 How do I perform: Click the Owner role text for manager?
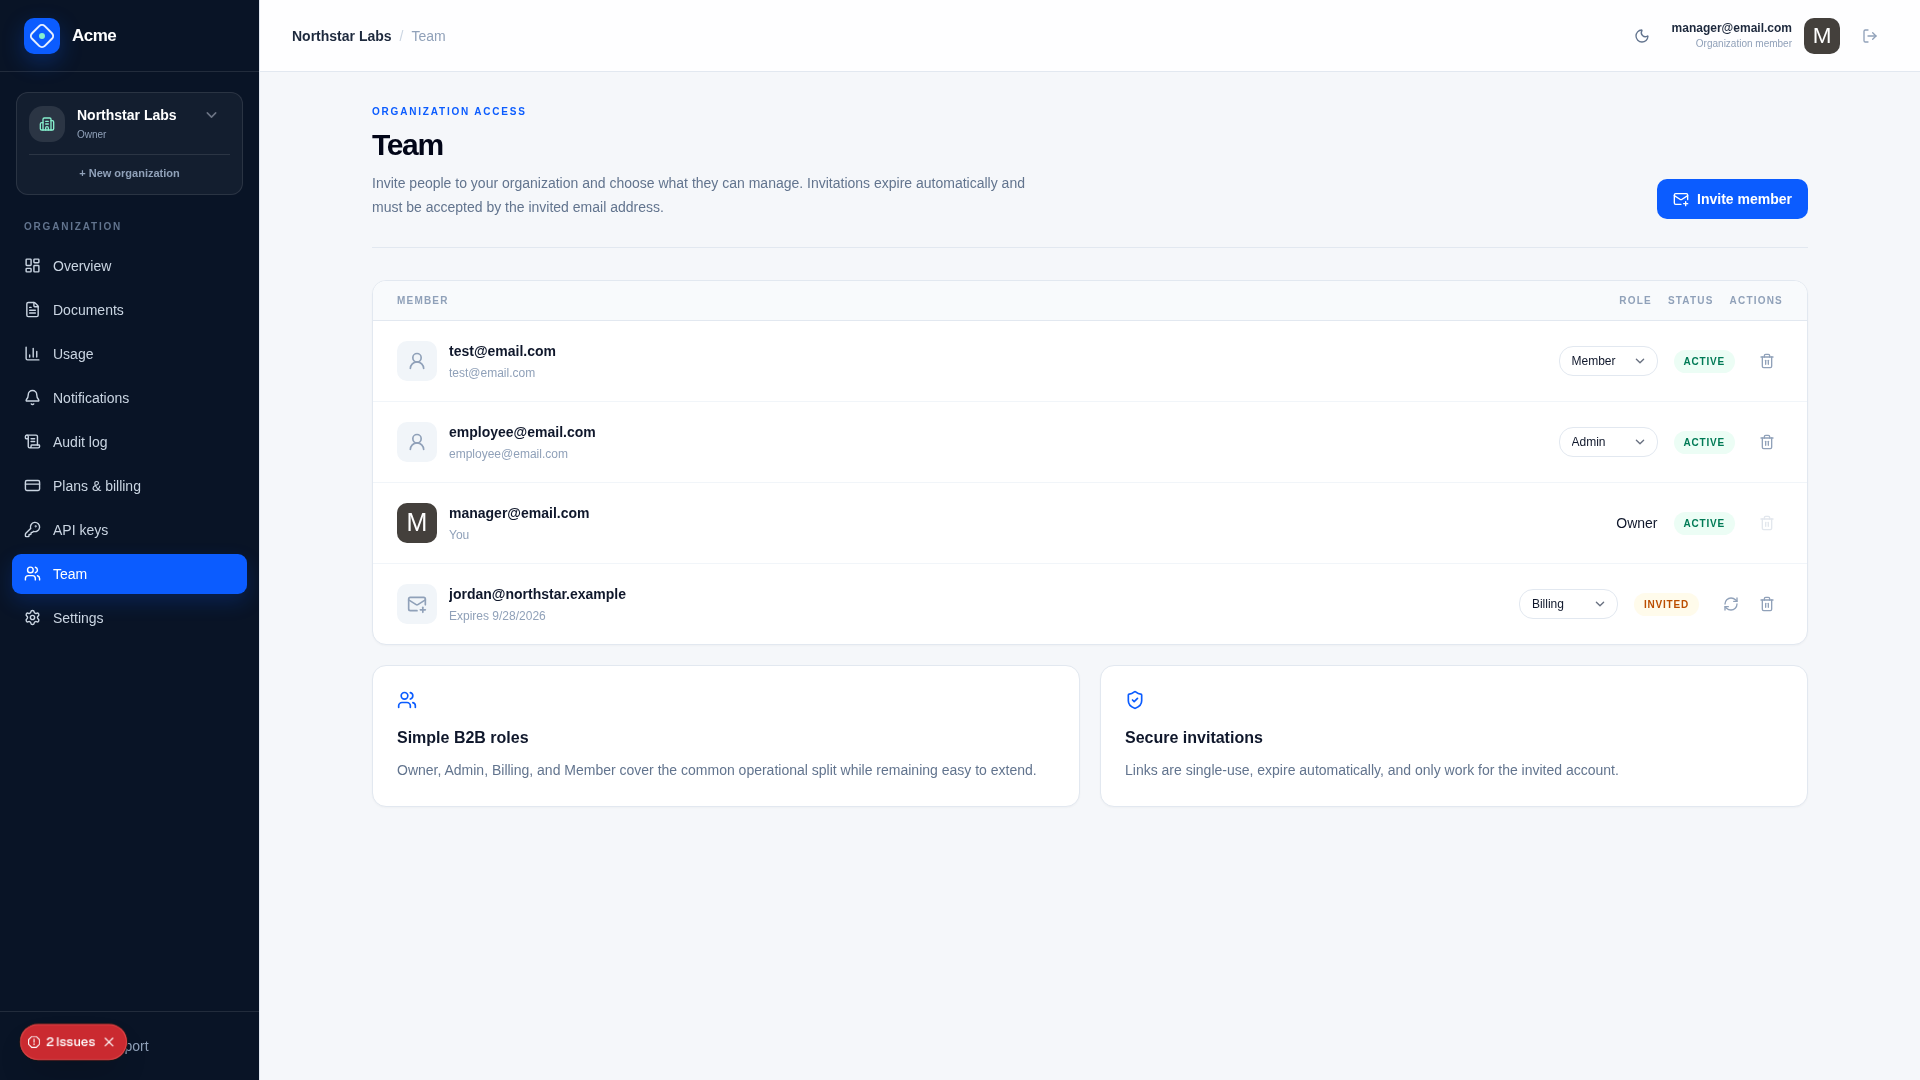pyautogui.click(x=1636, y=523)
